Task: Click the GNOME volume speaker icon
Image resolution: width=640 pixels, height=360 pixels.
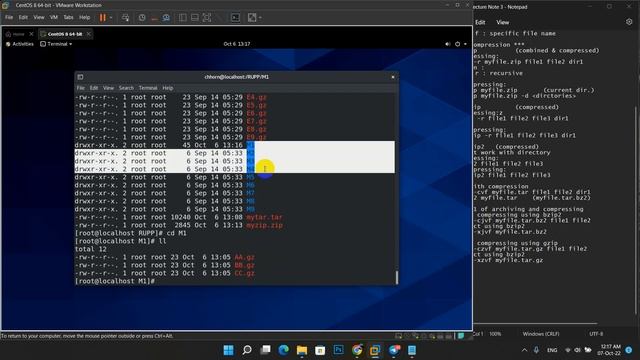Action: pyautogui.click(x=448, y=44)
